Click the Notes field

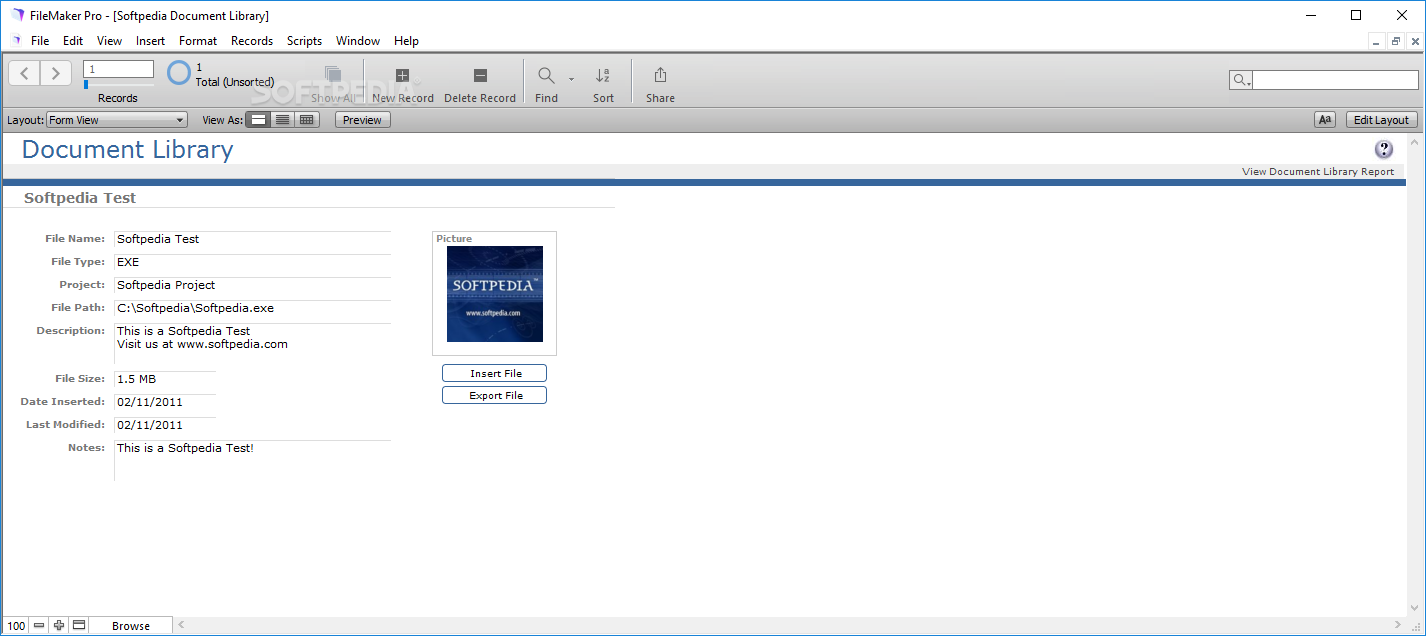click(253, 460)
